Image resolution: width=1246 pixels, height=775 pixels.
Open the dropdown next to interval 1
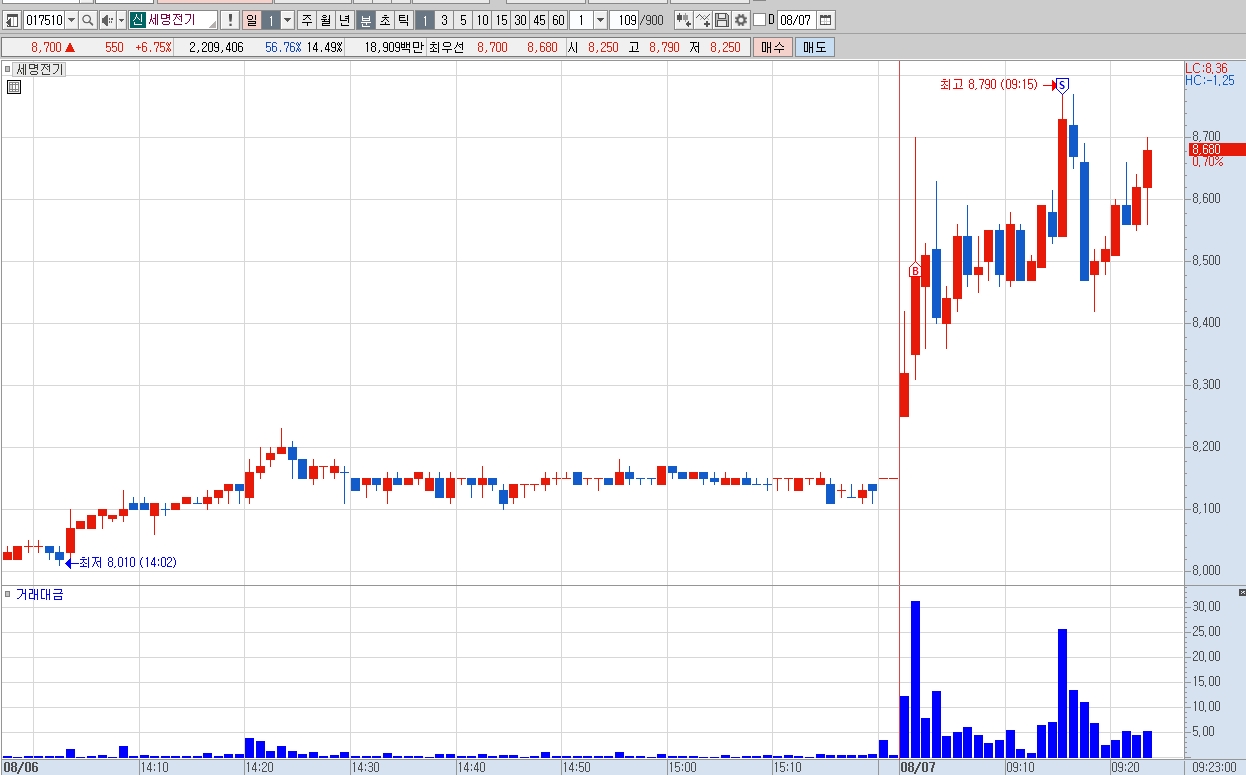point(600,20)
